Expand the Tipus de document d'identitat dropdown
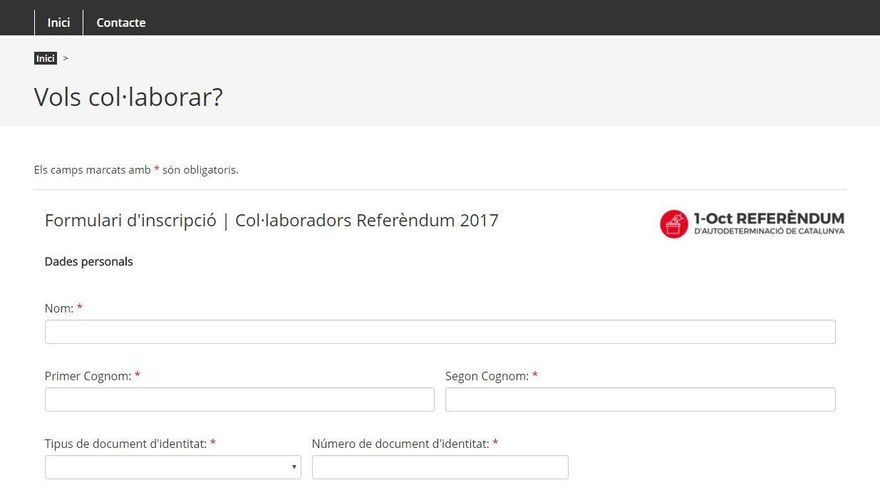The image size is (880, 495). tap(172, 467)
